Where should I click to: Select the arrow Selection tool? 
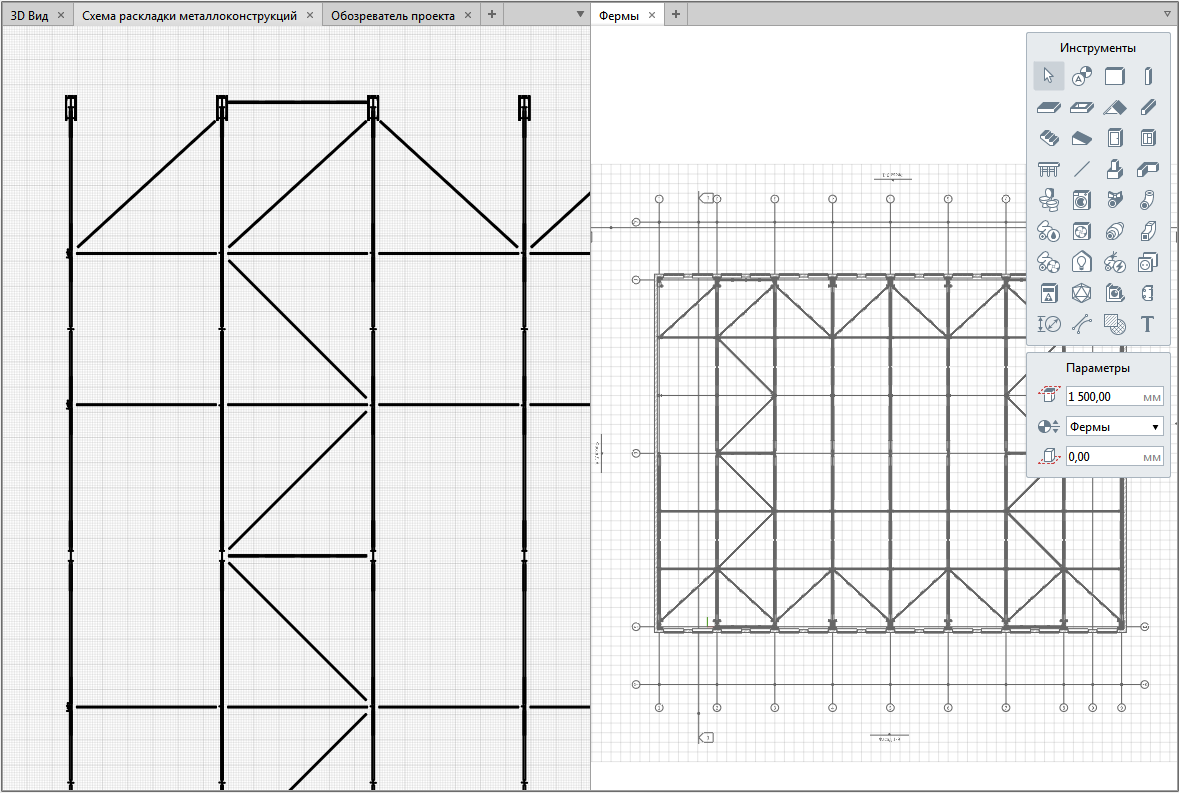coord(1048,76)
